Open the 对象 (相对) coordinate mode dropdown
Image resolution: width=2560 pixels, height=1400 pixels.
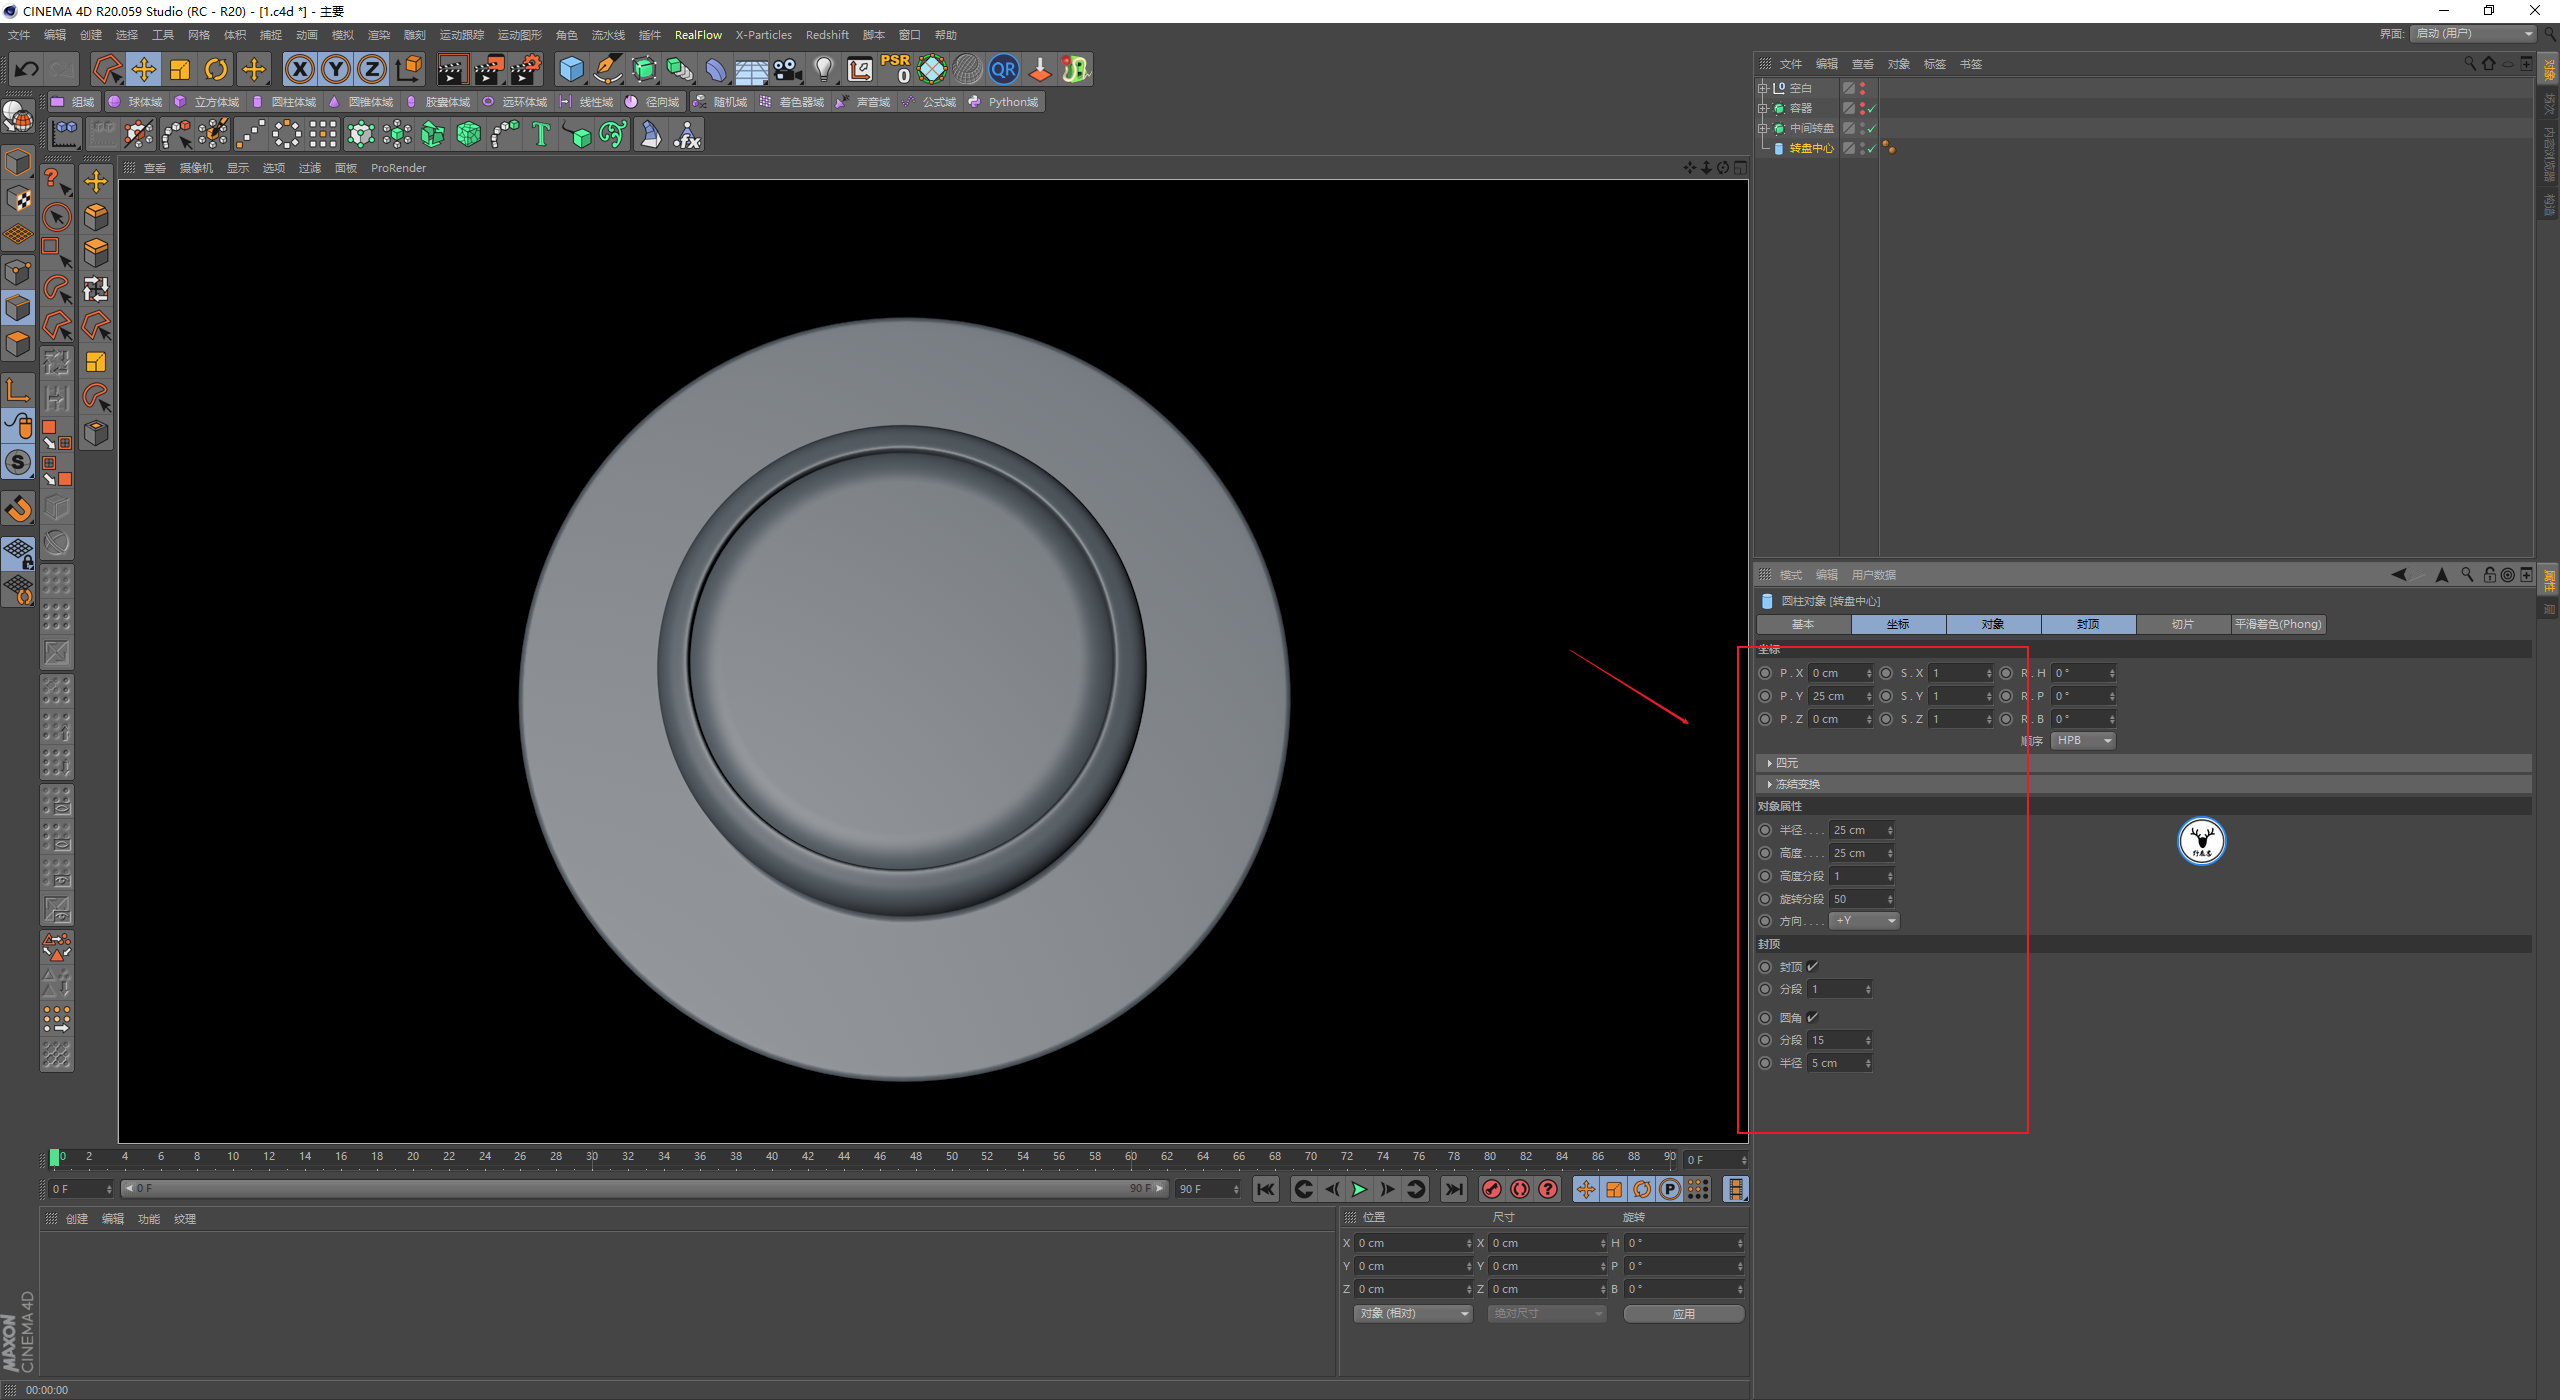click(x=1414, y=1313)
